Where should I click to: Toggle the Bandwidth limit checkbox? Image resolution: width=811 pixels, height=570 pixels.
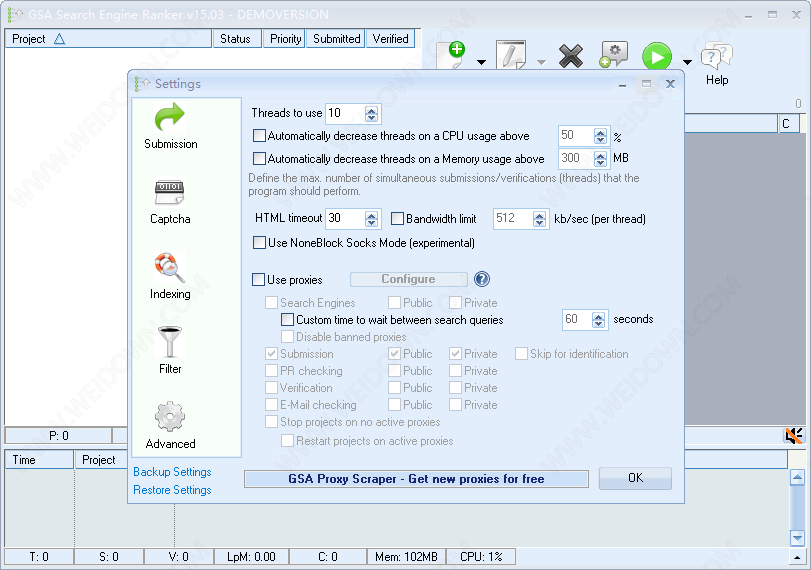pyautogui.click(x=397, y=219)
